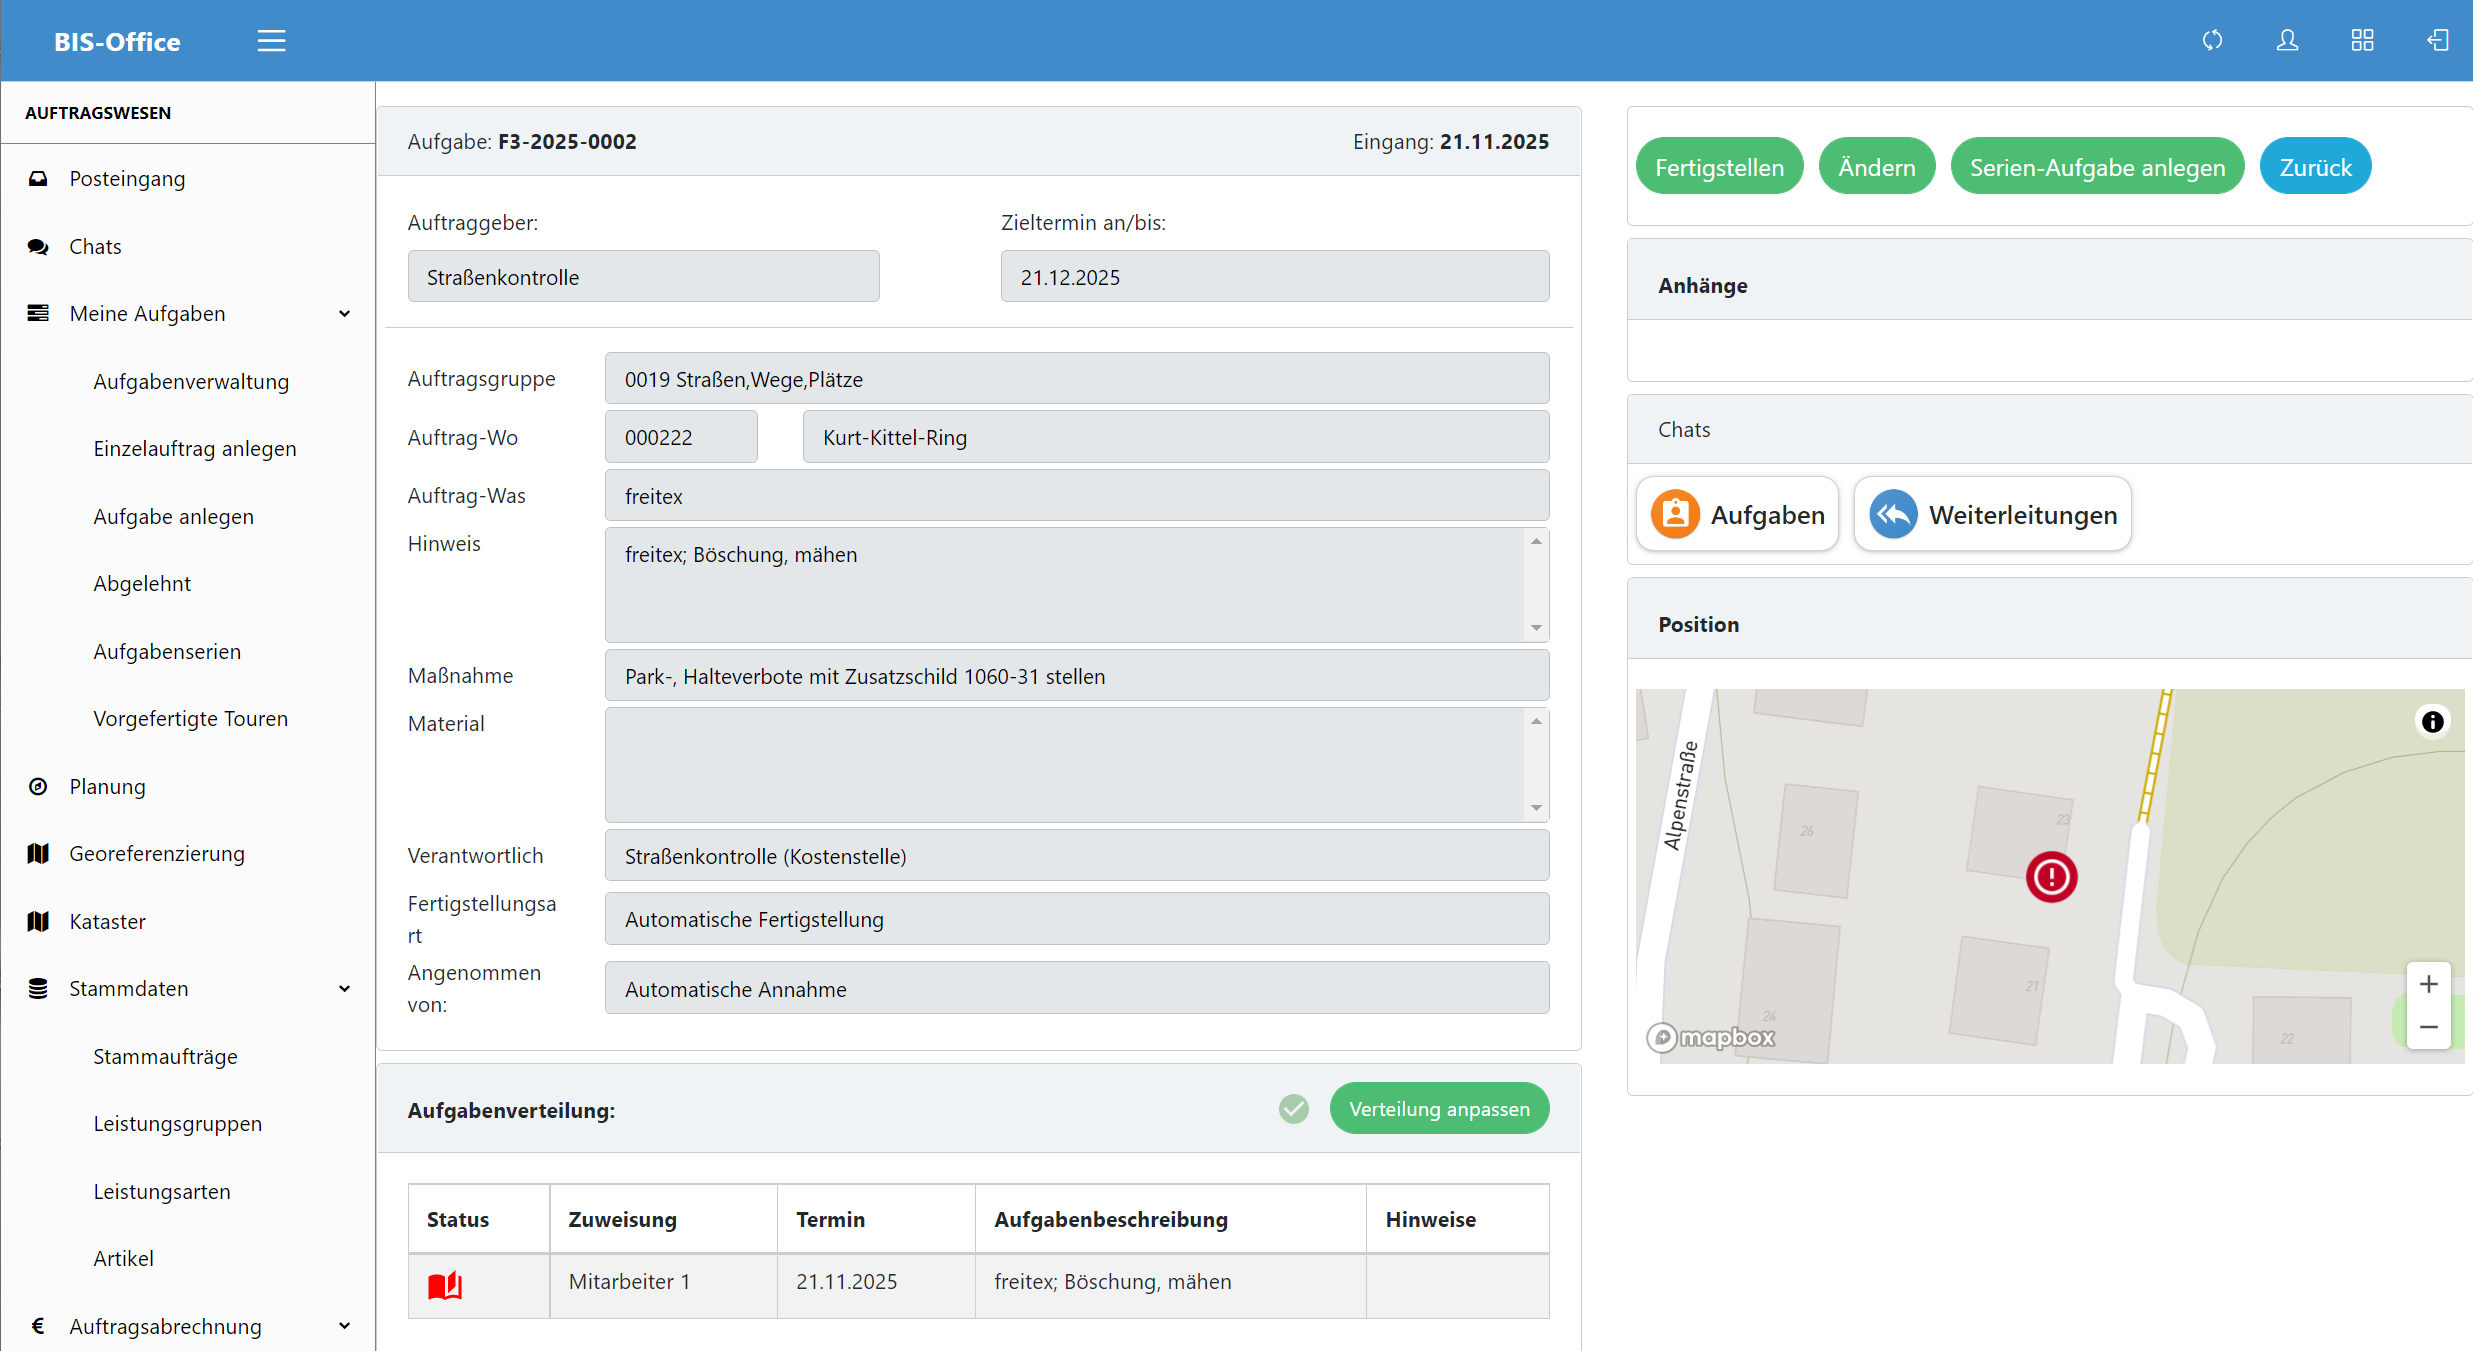
Task: Click the orange Aufgaben chat icon
Action: pyautogui.click(x=1675, y=514)
